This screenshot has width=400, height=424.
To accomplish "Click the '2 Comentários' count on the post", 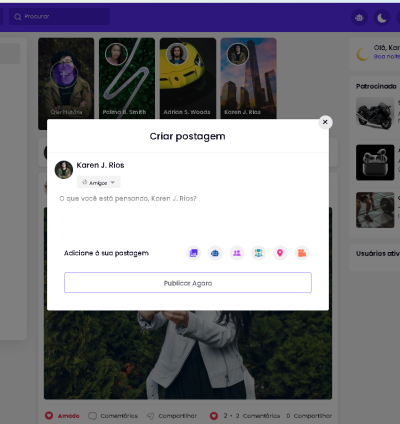I will (258, 416).
